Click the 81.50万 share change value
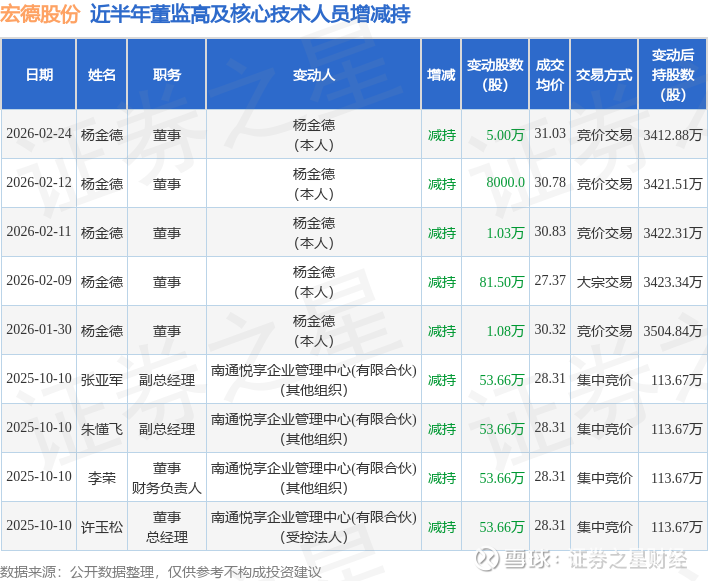Viewport: 708px width, 581px height. point(501,282)
